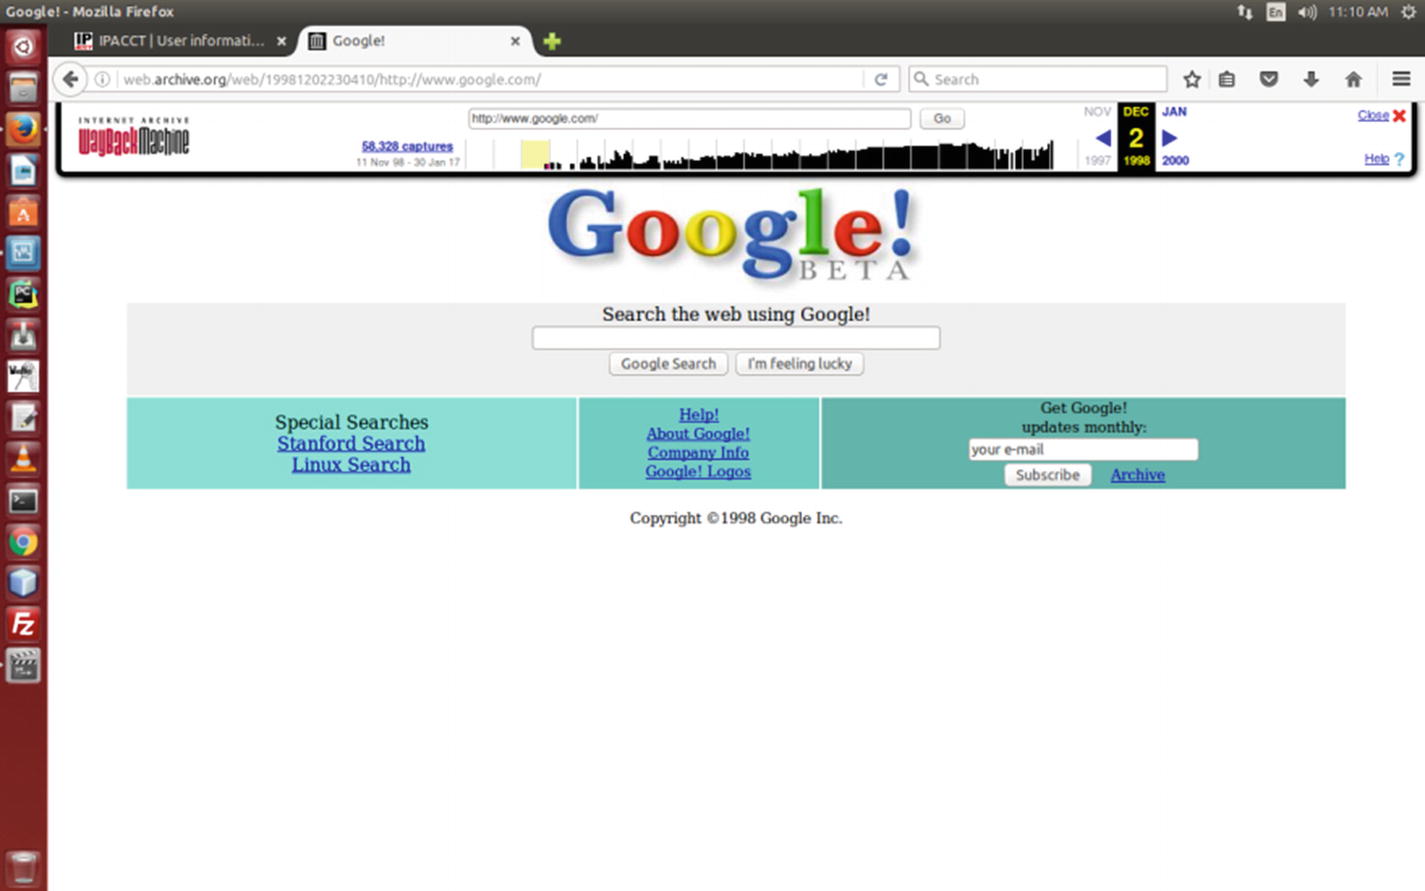
Task: Launch FileZilla from the dock
Action: [23, 624]
